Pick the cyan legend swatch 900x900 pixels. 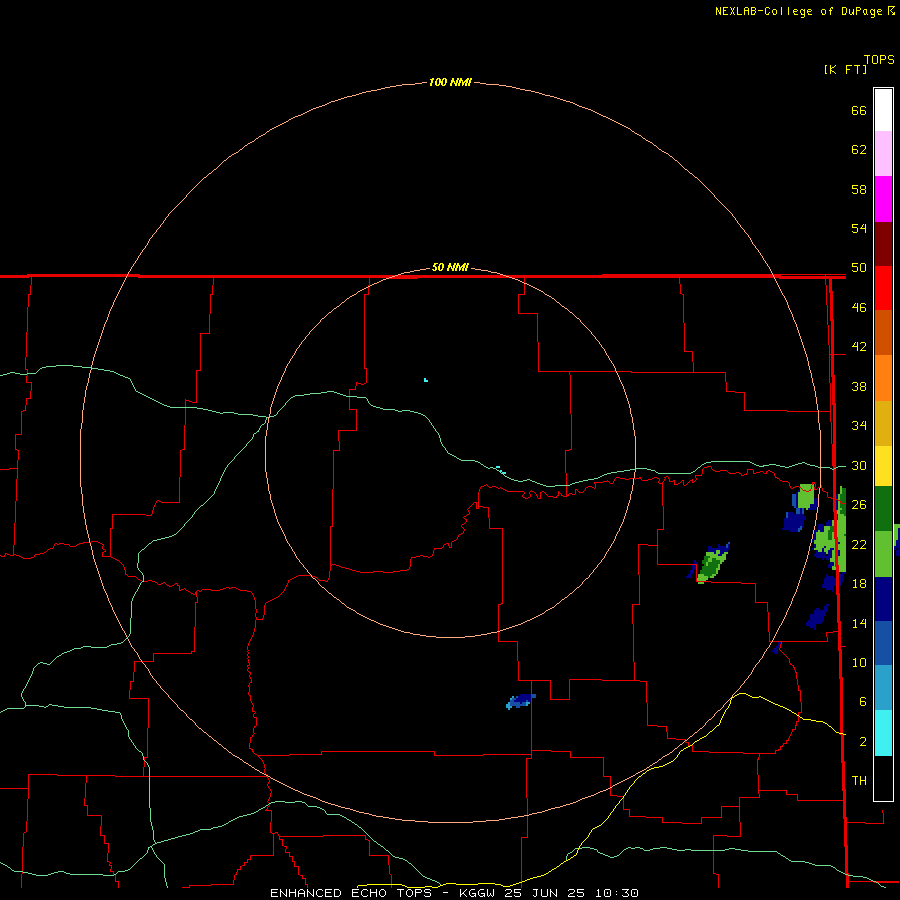883,733
